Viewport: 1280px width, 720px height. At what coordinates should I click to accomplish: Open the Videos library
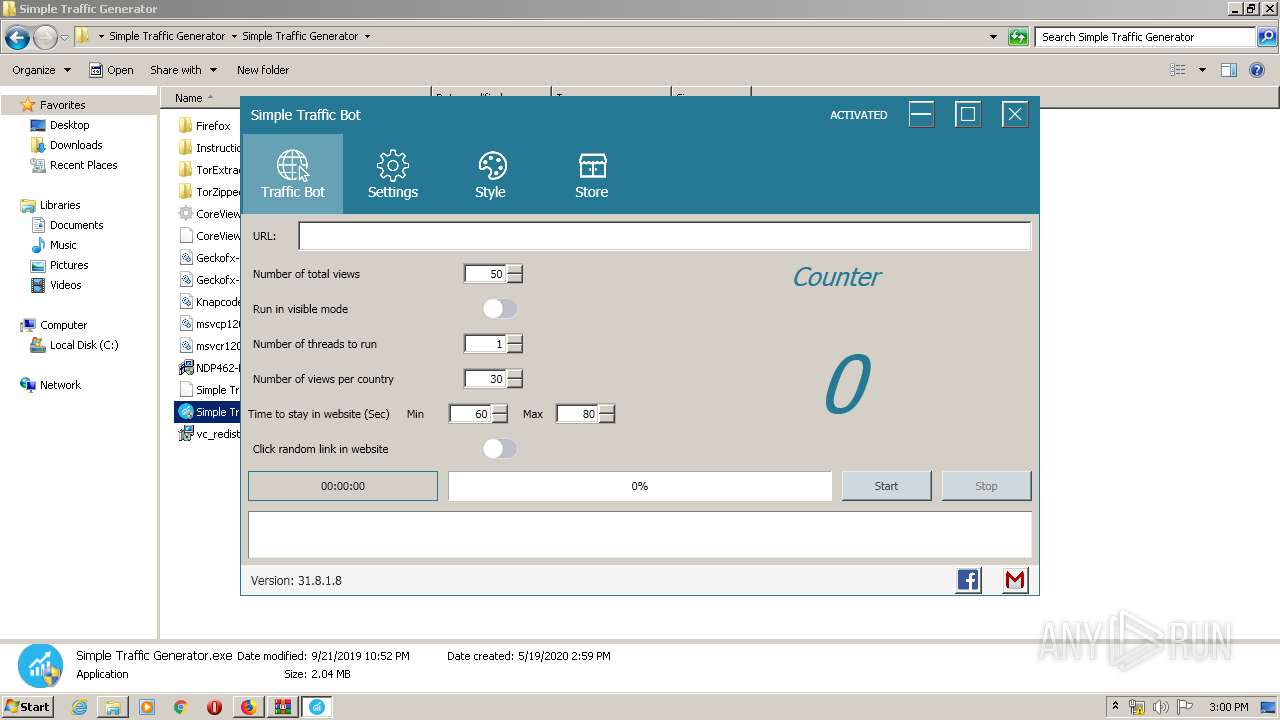point(65,285)
